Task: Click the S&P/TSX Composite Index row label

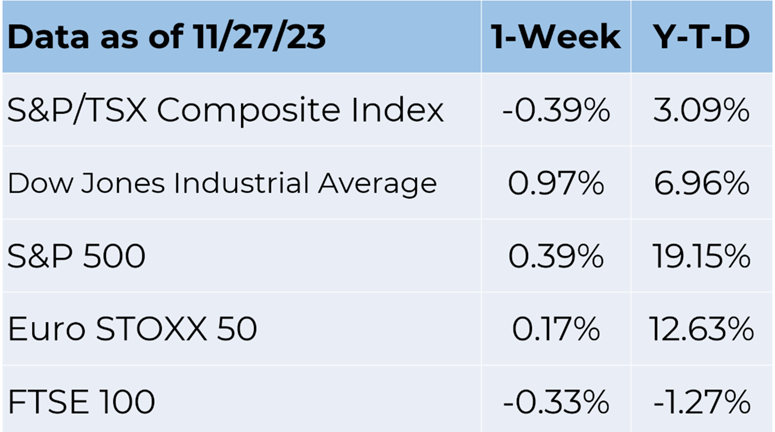Action: point(225,110)
